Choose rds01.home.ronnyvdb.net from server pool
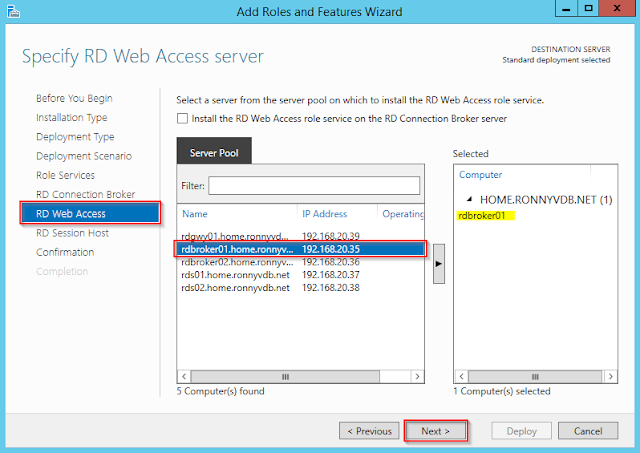The image size is (640, 453). tap(235, 275)
